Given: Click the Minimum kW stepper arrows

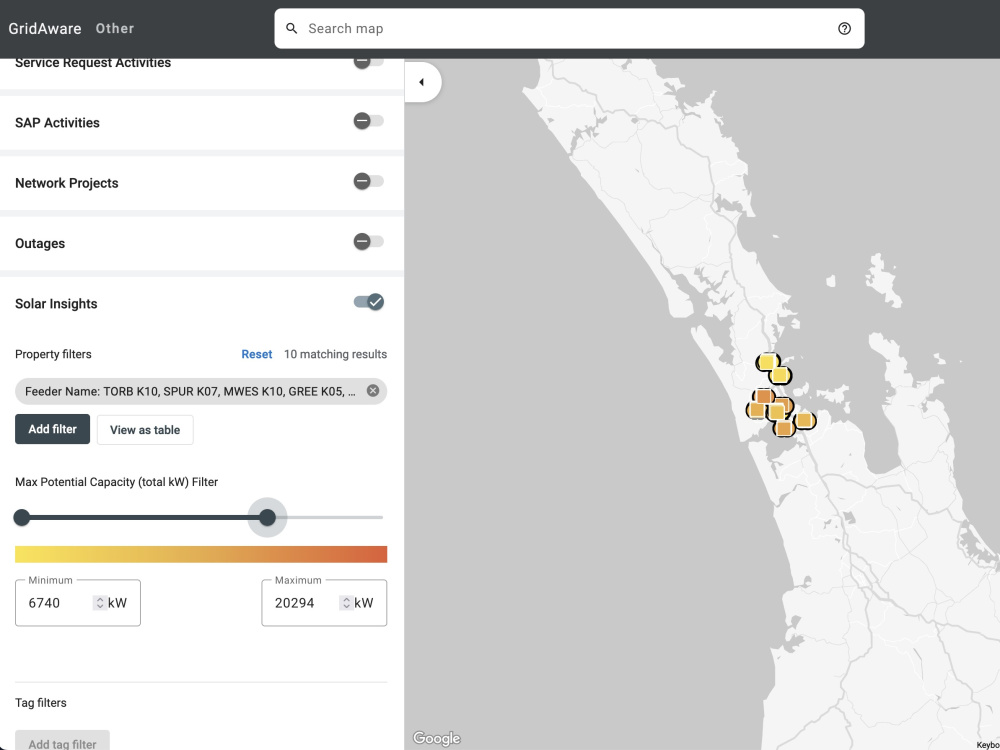Looking at the screenshot, I should pyautogui.click(x=99, y=603).
